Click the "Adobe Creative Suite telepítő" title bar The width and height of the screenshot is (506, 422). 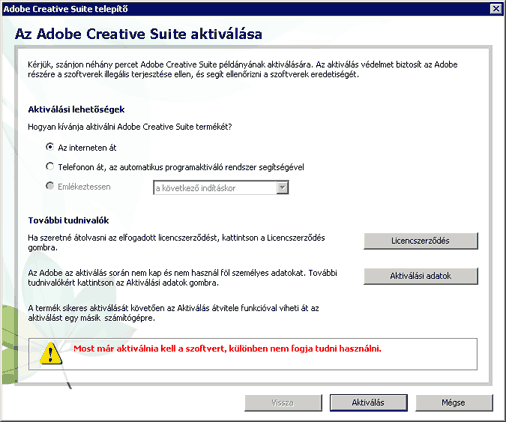click(x=247, y=9)
